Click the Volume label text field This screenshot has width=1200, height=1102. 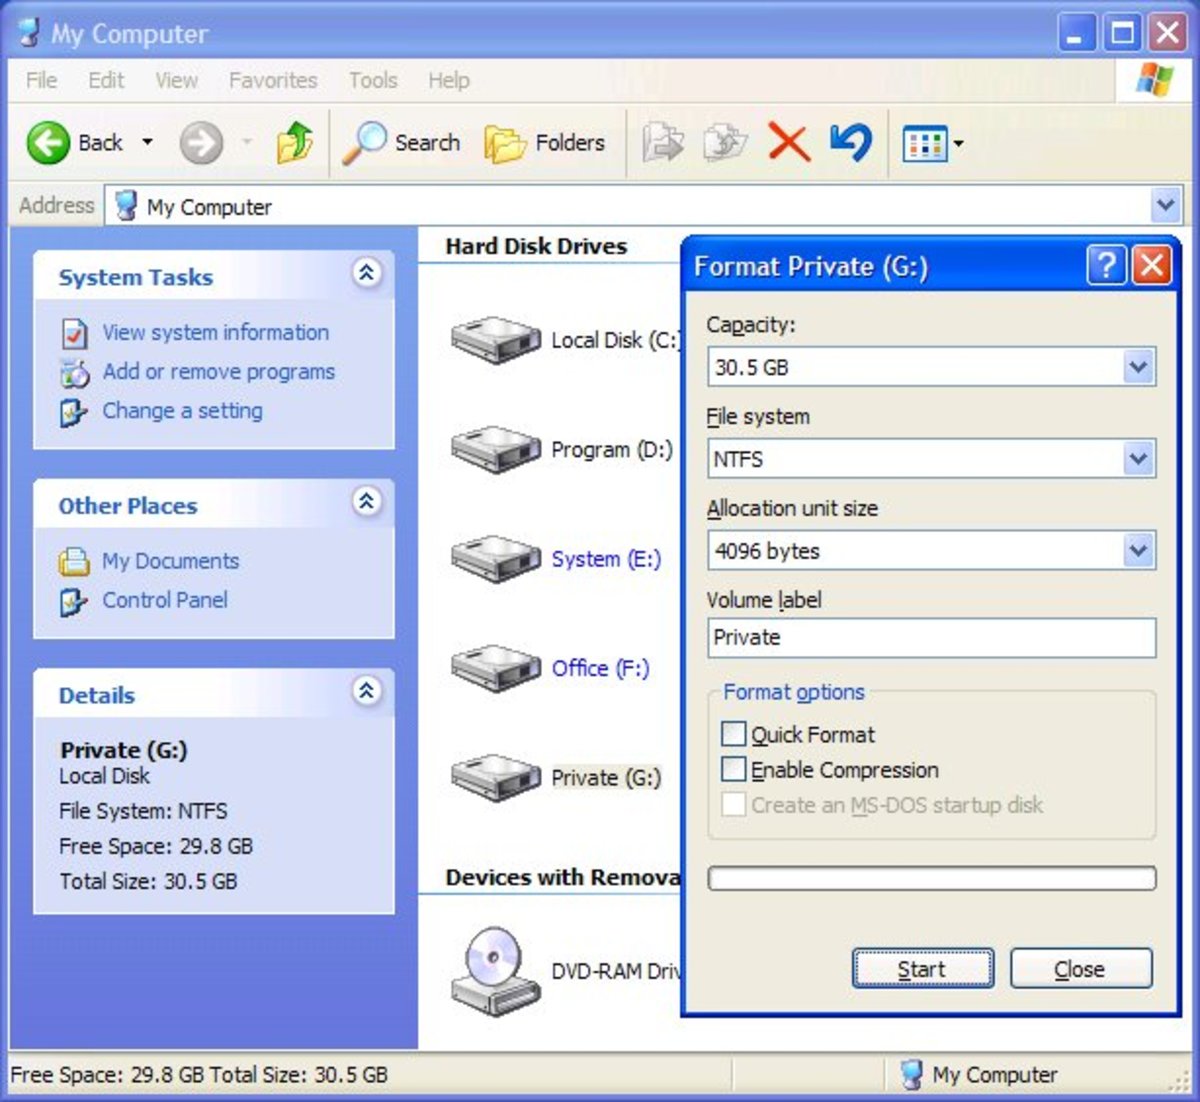[x=930, y=638]
